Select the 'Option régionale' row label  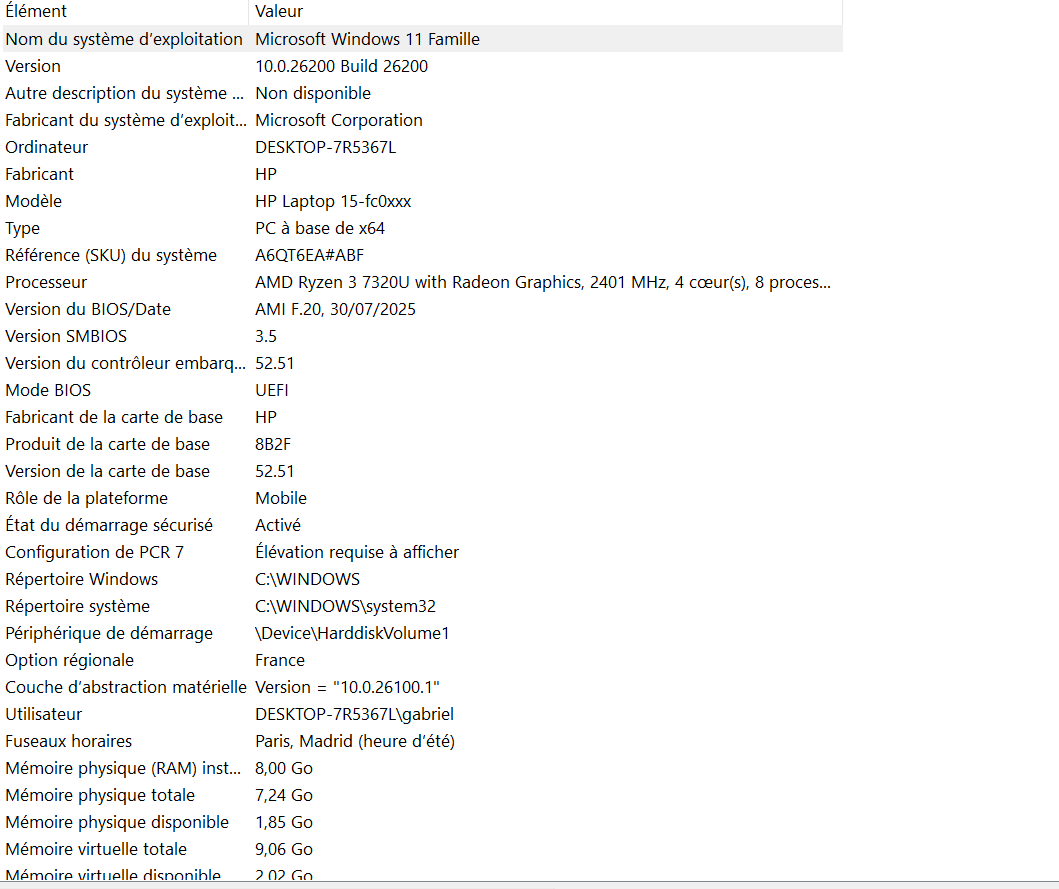tap(70, 661)
